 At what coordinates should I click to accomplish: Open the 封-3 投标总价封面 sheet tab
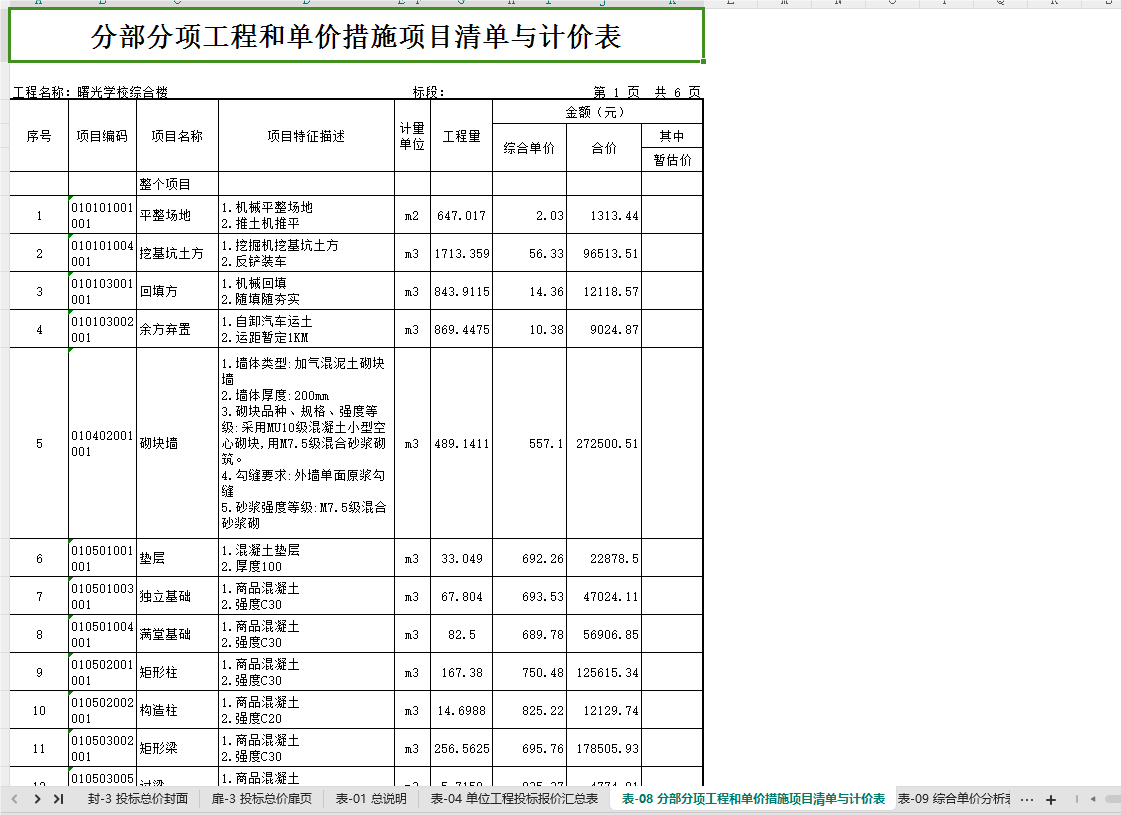pyautogui.click(x=138, y=799)
